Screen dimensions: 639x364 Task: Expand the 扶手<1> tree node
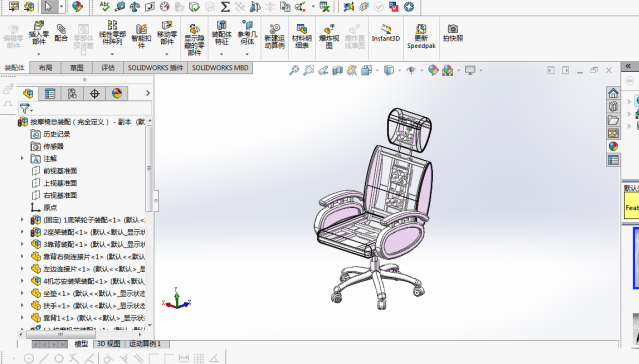[x=22, y=305]
